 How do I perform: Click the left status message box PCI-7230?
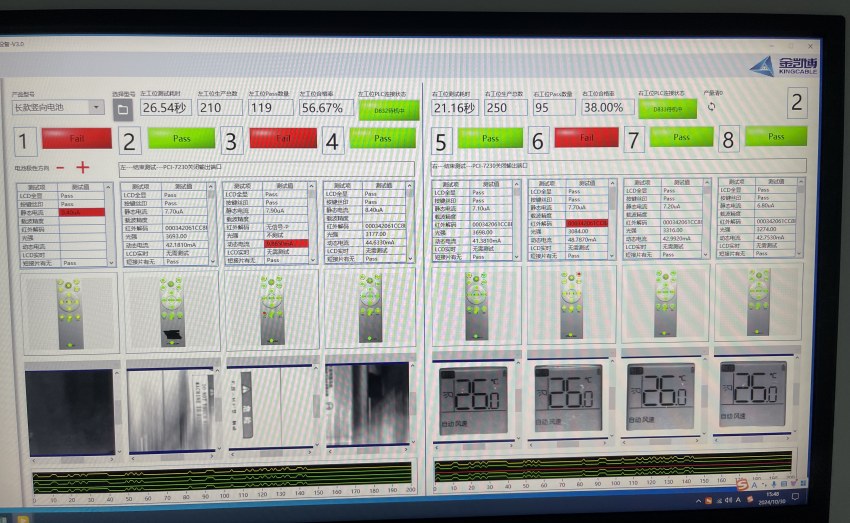pos(267,167)
